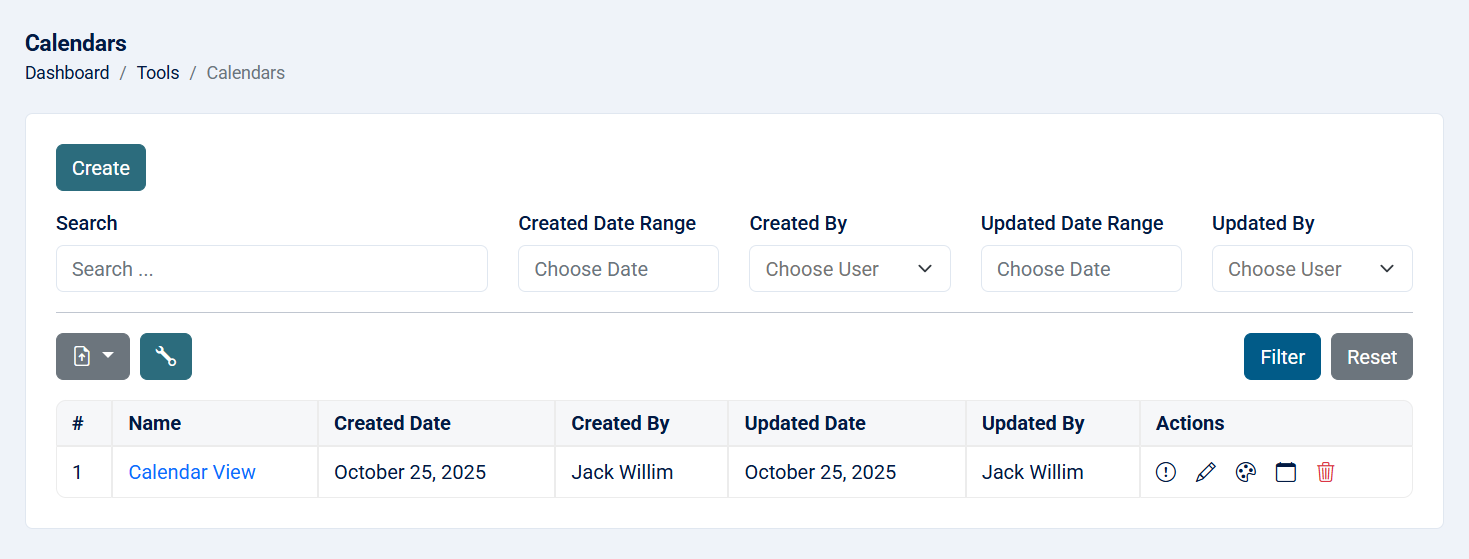Expand the Created By user dropdown
Image resolution: width=1469 pixels, height=559 pixels.
point(849,269)
